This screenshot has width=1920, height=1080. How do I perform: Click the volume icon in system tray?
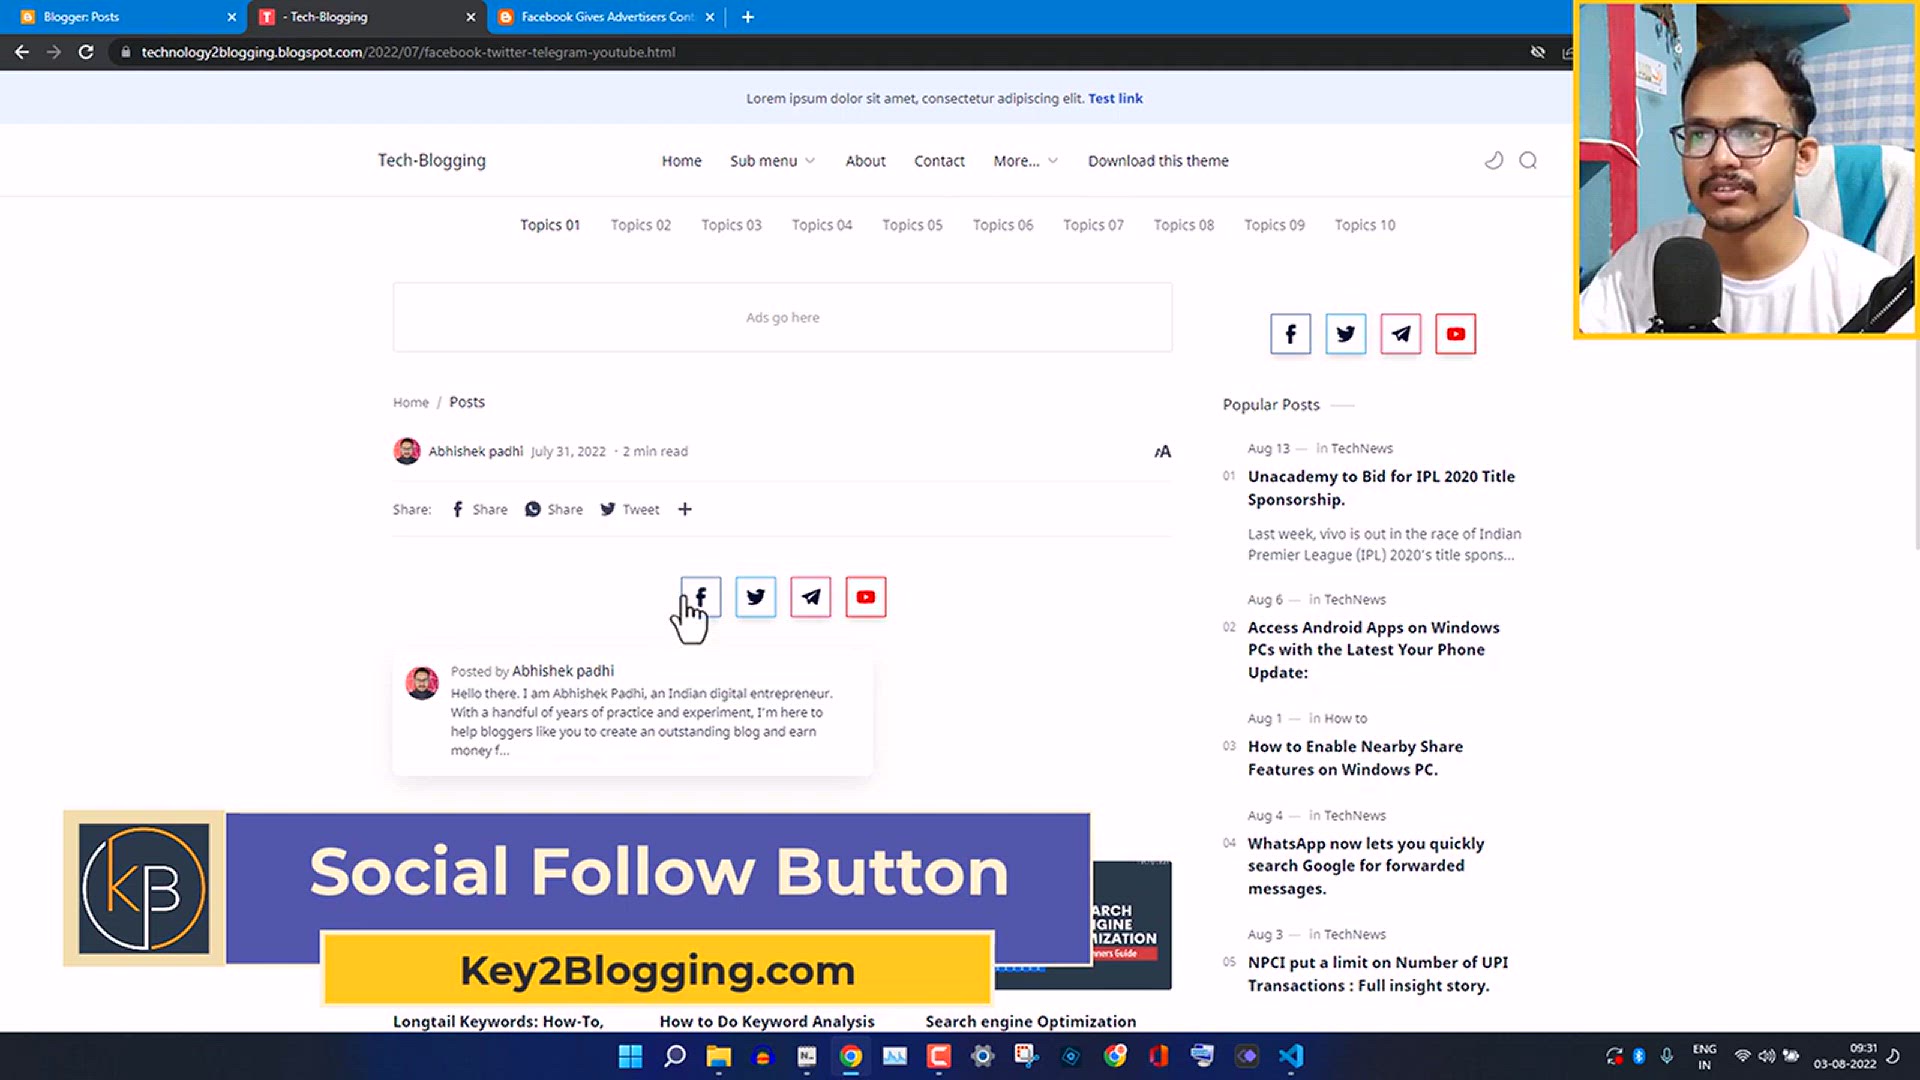(1766, 1056)
